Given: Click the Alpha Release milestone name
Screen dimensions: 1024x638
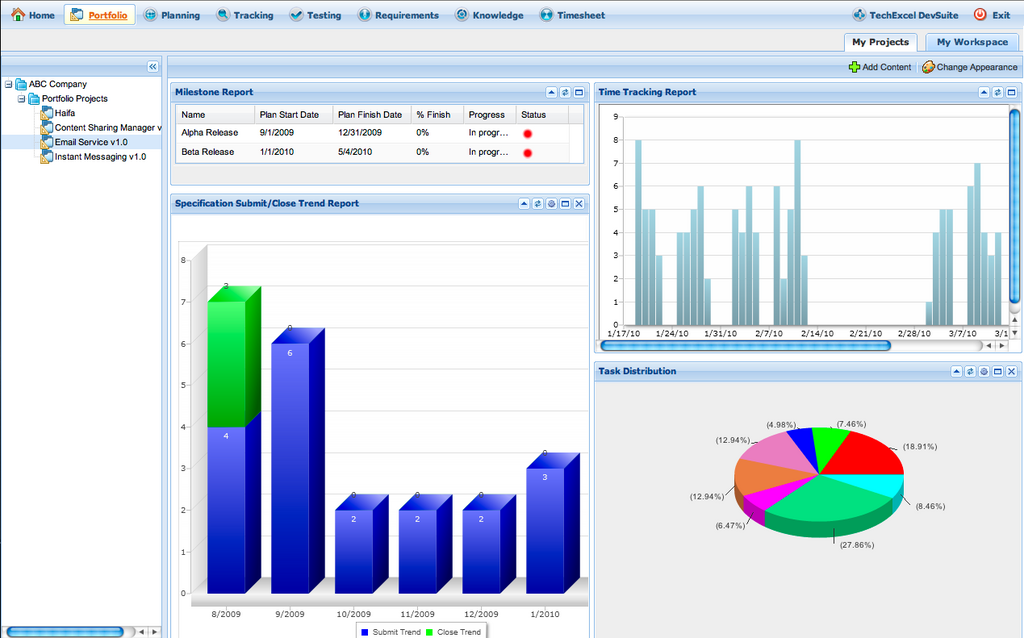Looking at the screenshot, I should coord(210,133).
